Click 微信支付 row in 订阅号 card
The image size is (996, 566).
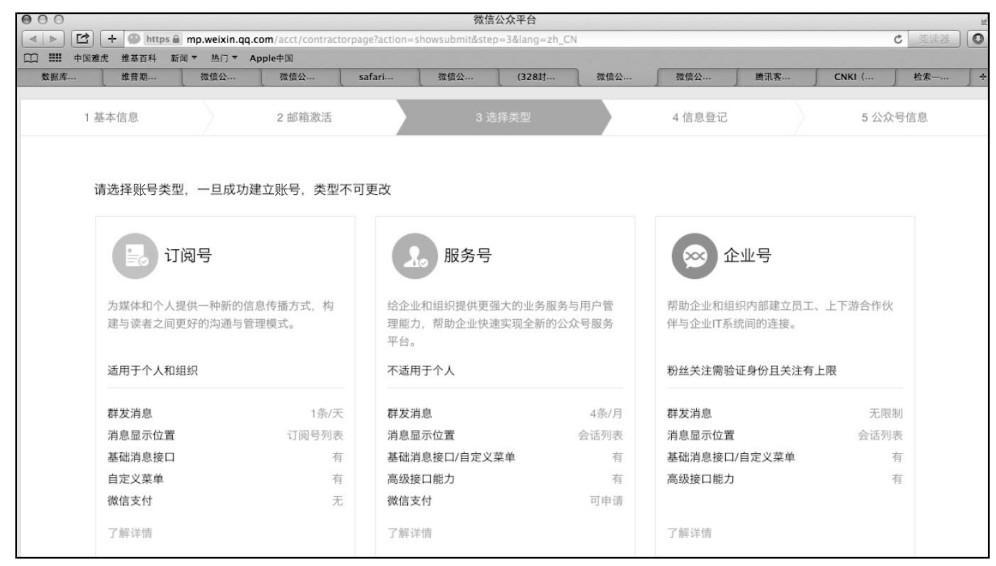click(x=225, y=501)
